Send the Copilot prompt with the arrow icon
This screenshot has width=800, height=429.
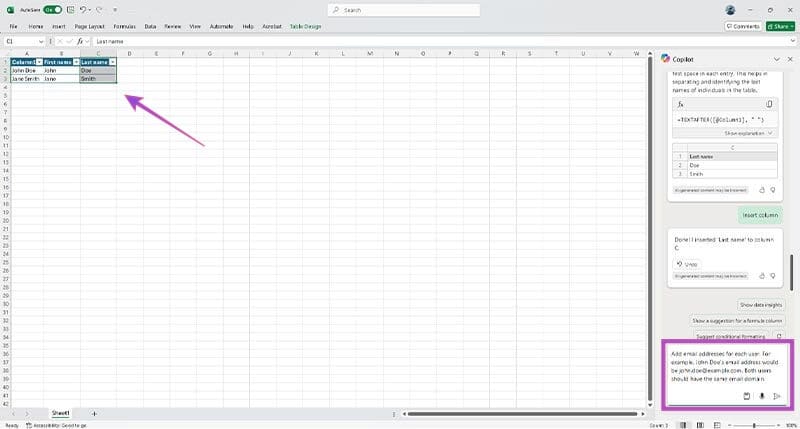point(777,397)
